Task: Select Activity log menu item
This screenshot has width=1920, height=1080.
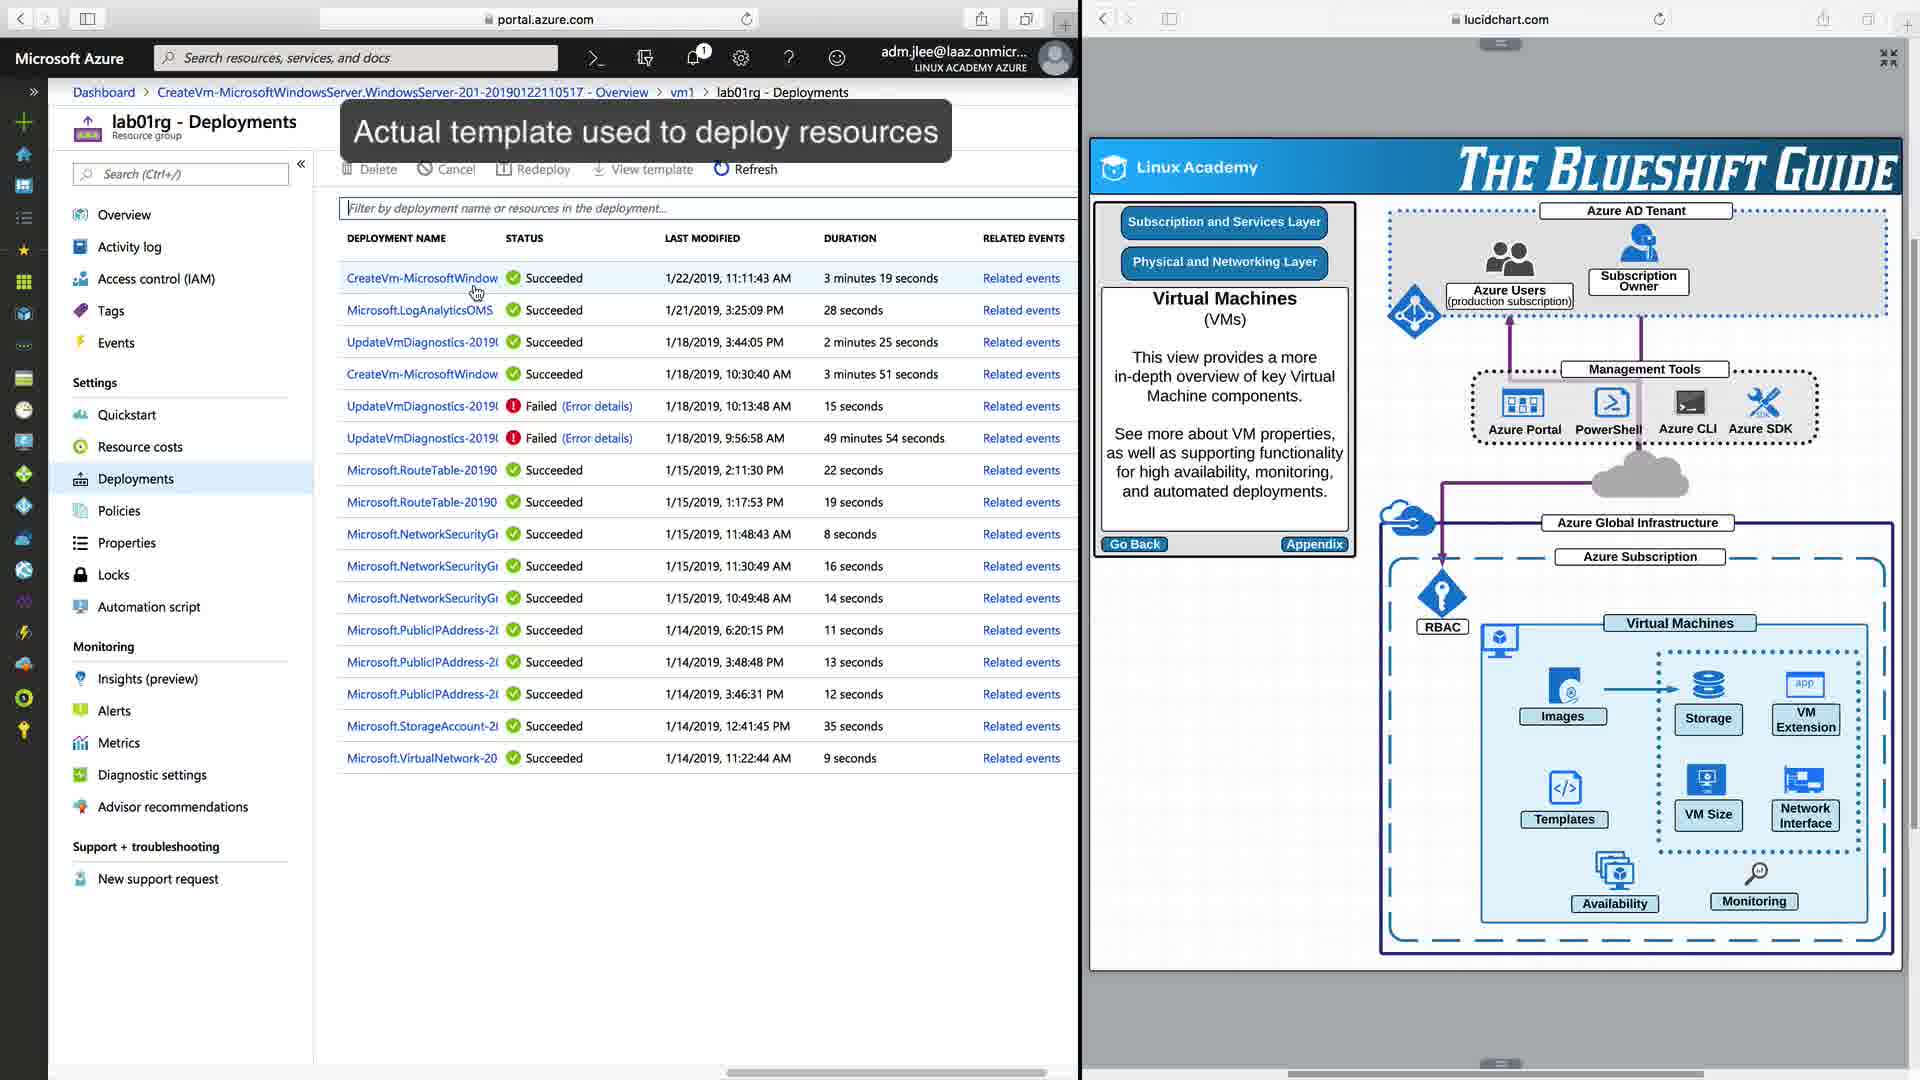Action: click(129, 247)
